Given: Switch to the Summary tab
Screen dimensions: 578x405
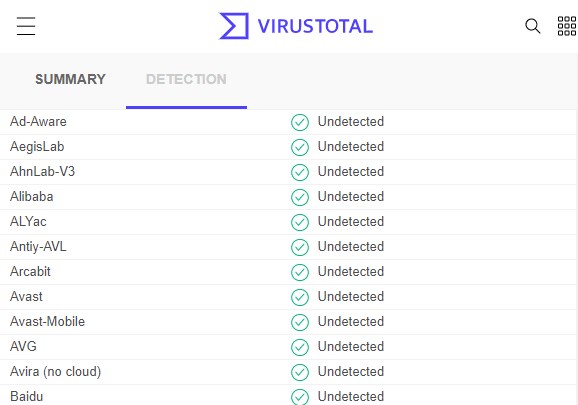Looking at the screenshot, I should [x=70, y=79].
